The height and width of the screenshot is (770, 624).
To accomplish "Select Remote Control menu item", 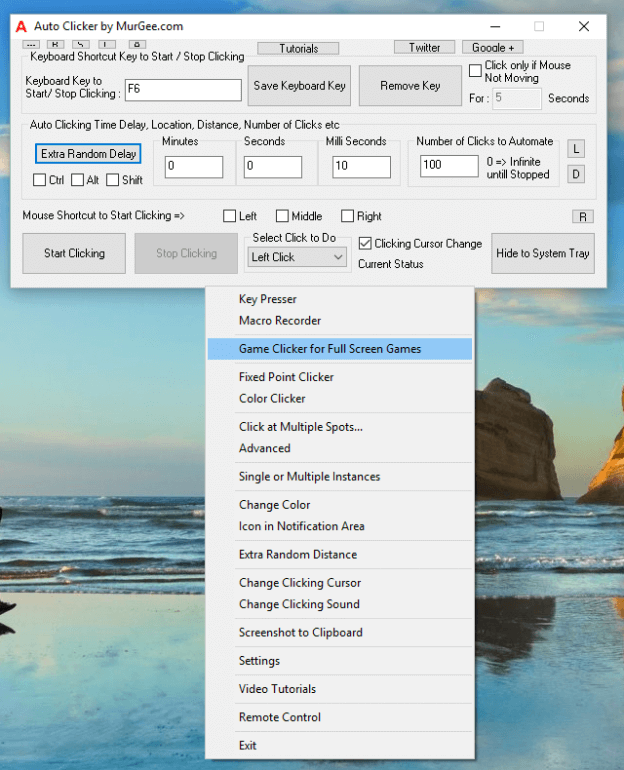I will click(x=340, y=717).
